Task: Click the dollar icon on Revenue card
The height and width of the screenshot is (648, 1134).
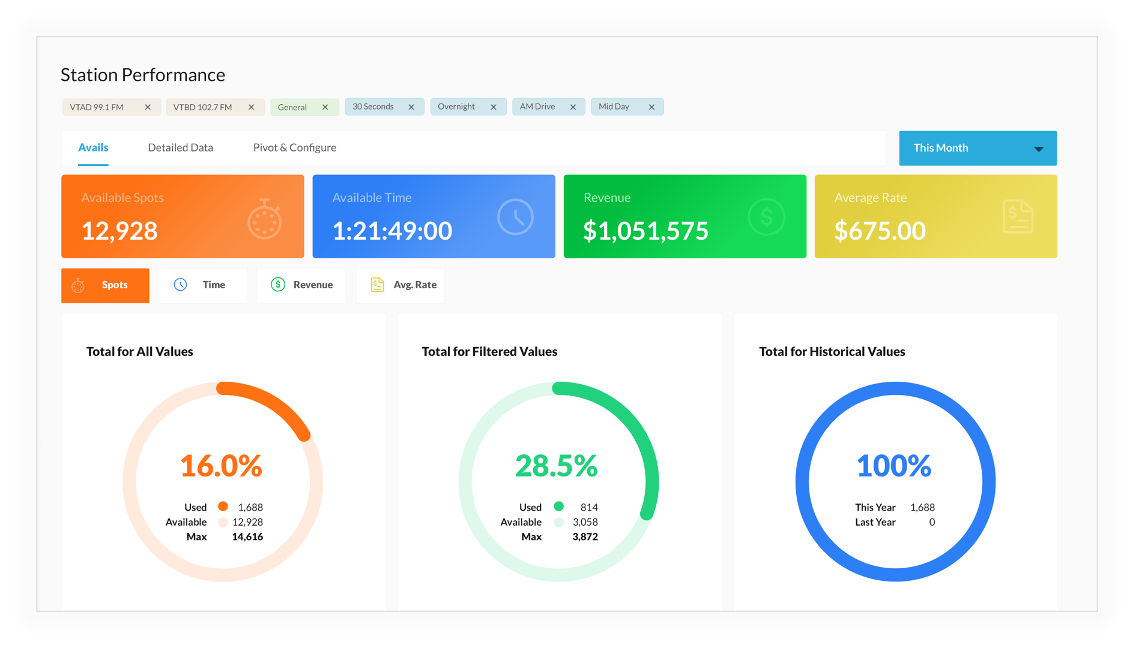Action: 767,217
